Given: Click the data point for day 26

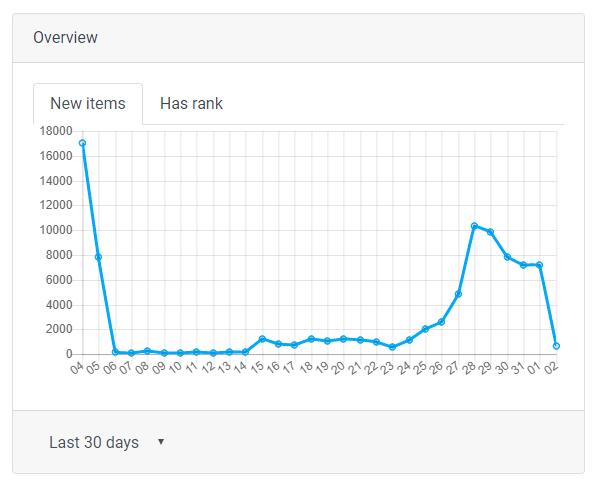Looking at the screenshot, I should pos(441,322).
